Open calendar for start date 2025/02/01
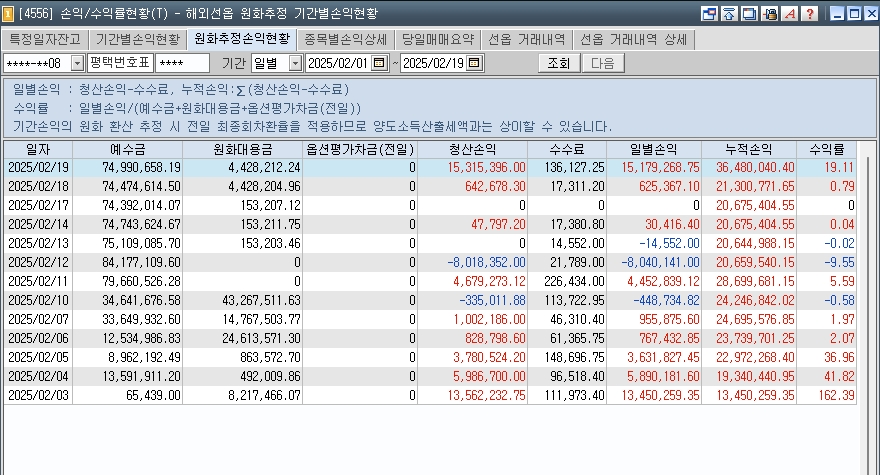The width and height of the screenshot is (880, 475). point(379,63)
